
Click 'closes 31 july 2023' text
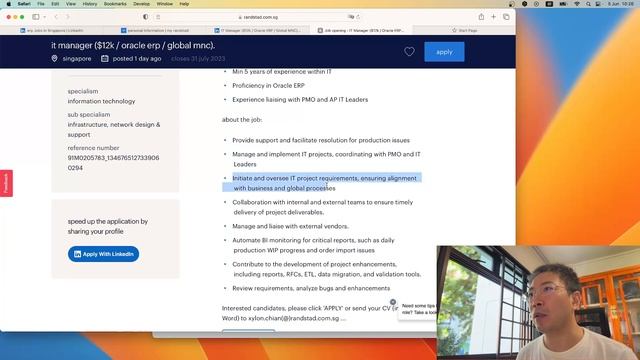click(x=198, y=59)
